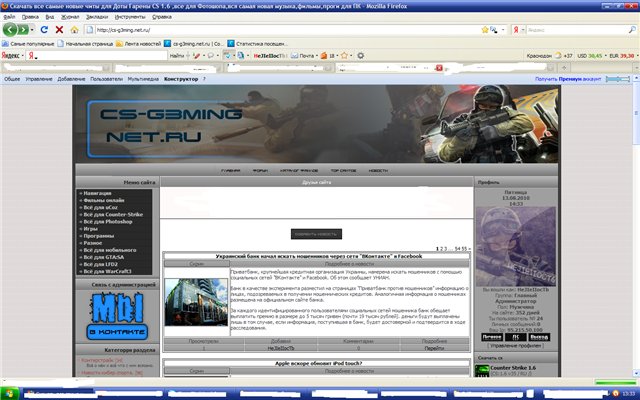Click the green Back arrow button

[10, 29]
